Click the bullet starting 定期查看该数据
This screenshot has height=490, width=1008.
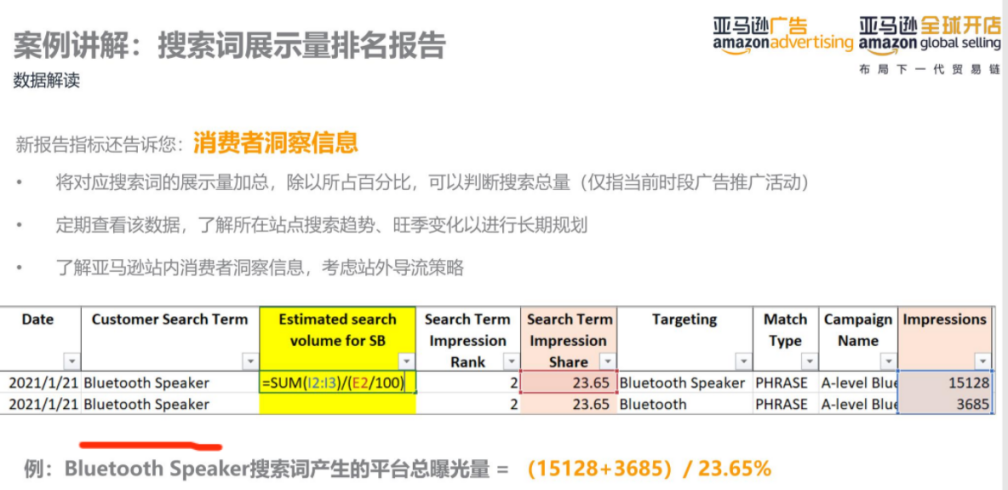coord(321,226)
